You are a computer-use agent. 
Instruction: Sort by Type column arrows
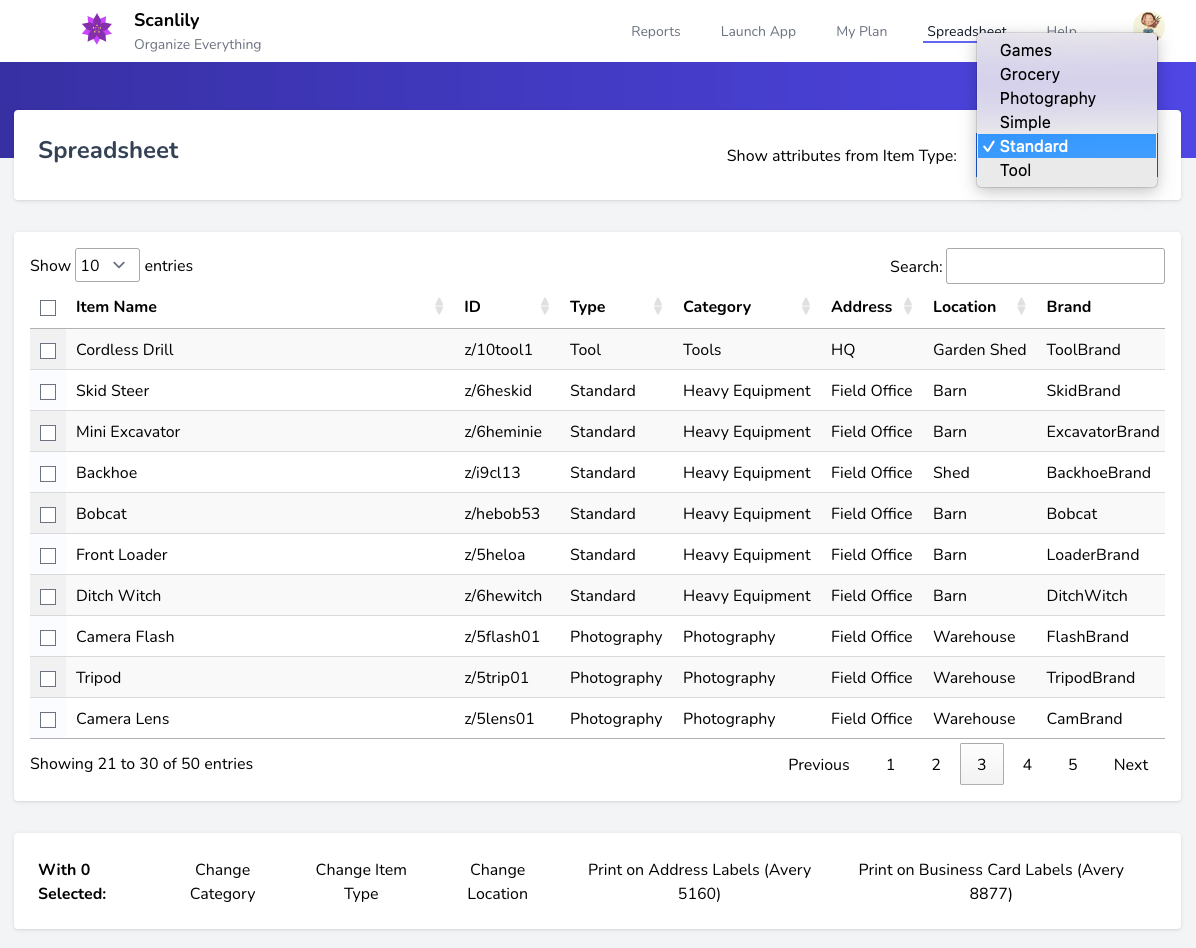point(658,307)
